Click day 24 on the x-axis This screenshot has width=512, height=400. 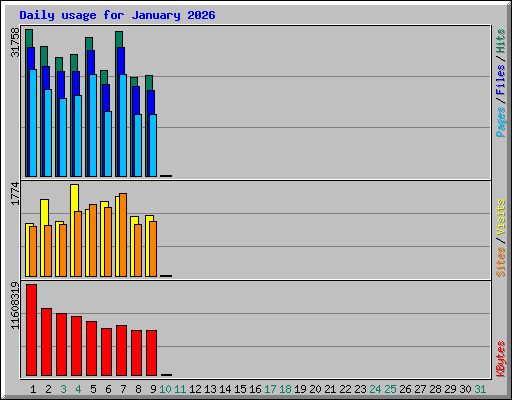(x=375, y=389)
